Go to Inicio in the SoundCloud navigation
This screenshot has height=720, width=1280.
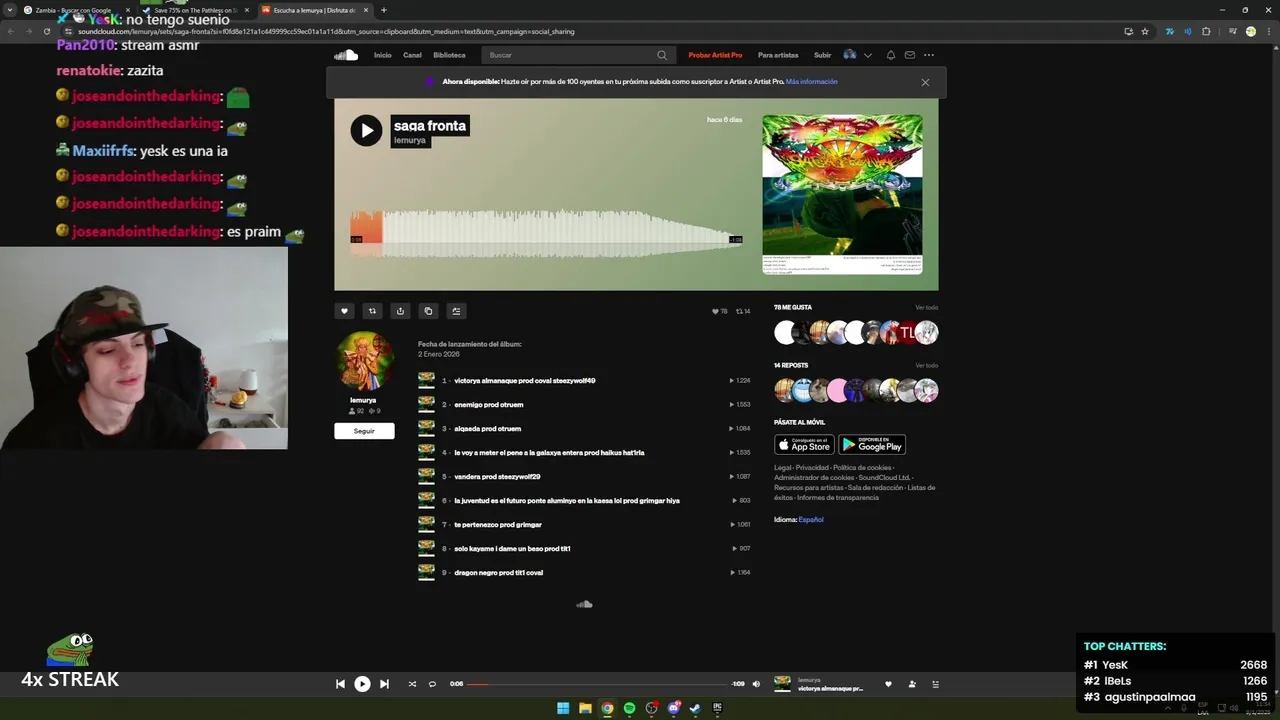(382, 55)
